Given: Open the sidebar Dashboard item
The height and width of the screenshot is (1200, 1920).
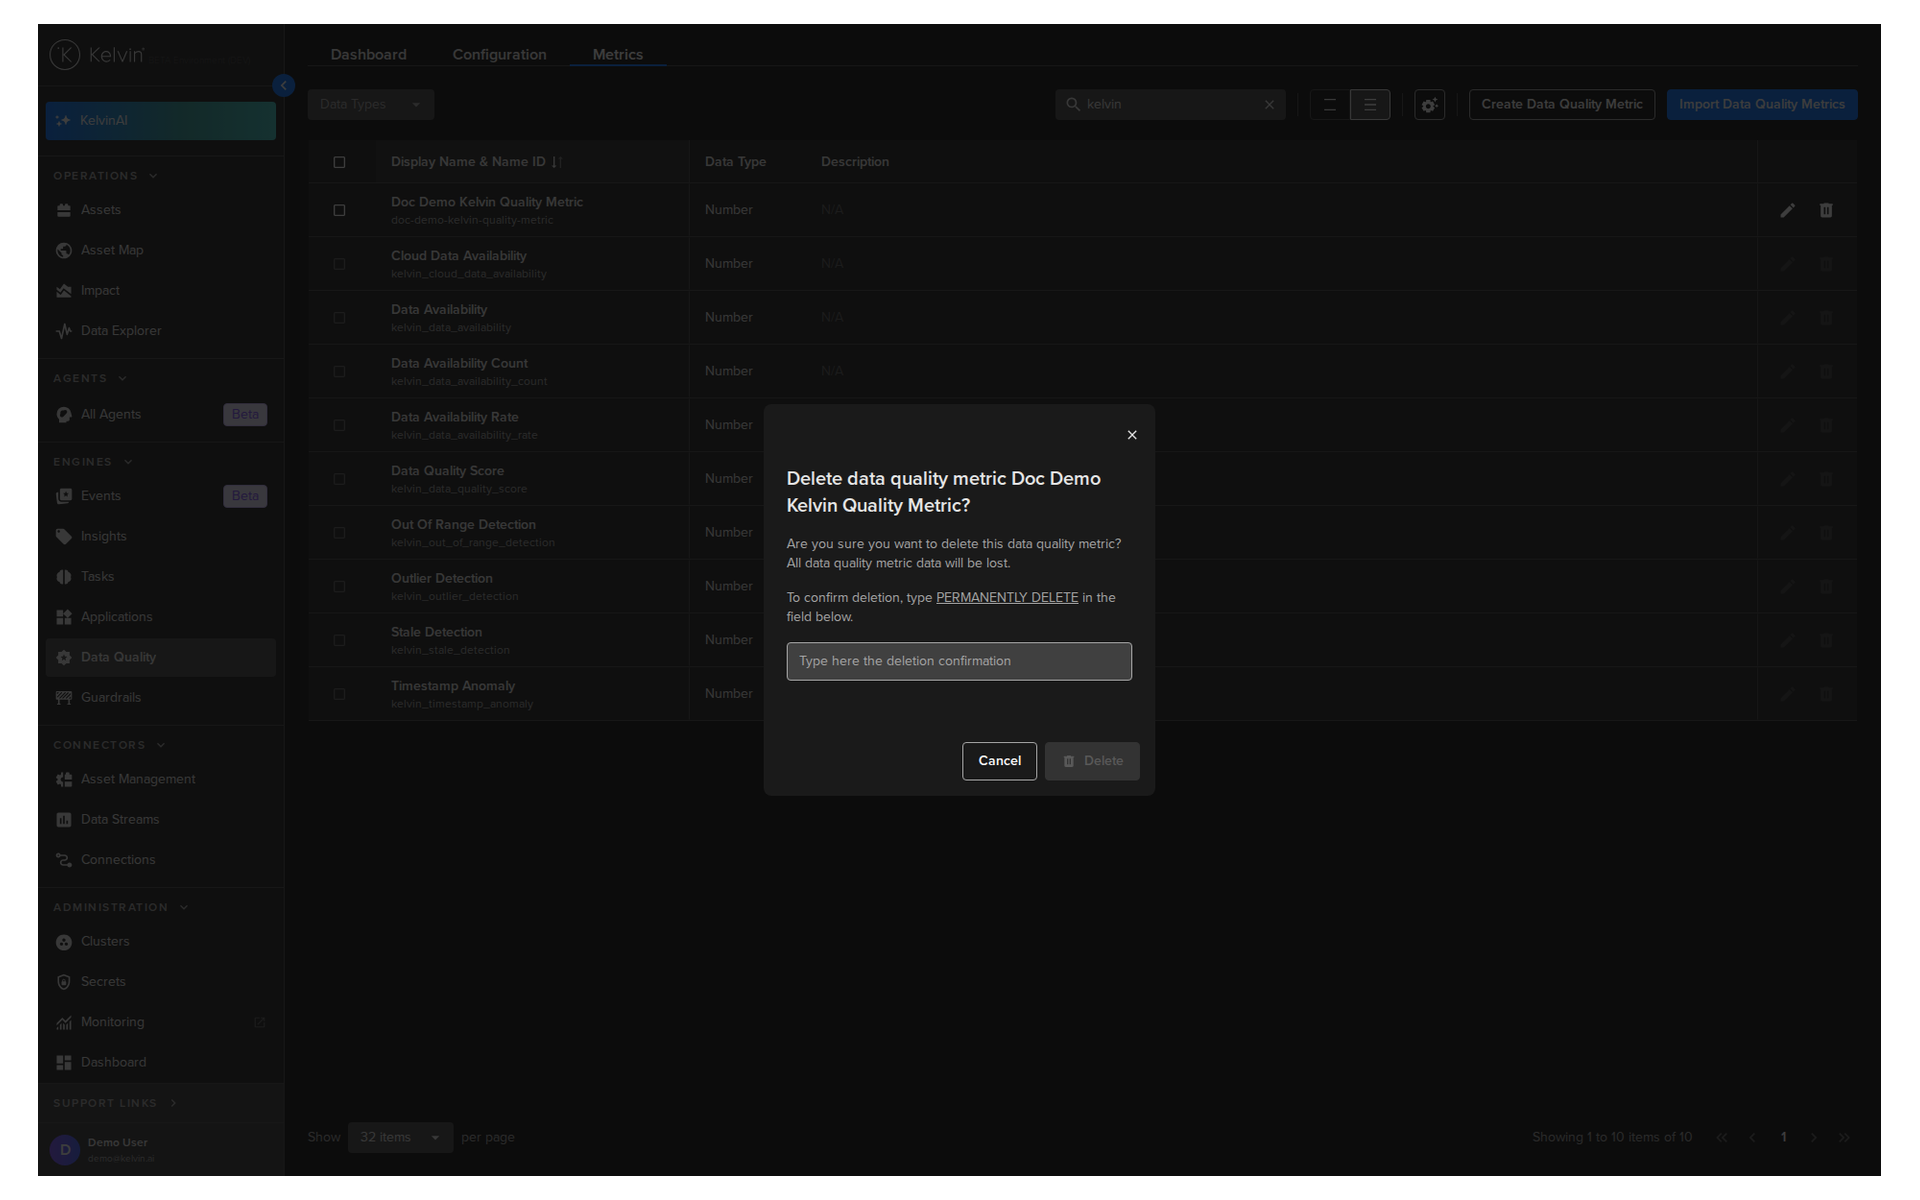Looking at the screenshot, I should tap(160, 1063).
